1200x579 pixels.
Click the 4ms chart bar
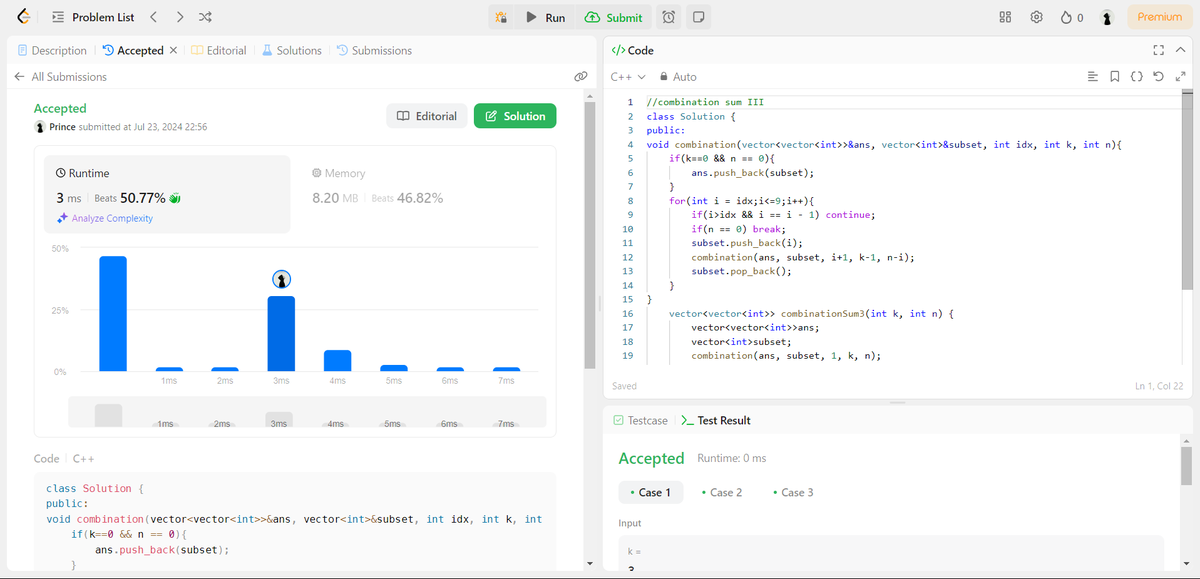tap(337, 361)
